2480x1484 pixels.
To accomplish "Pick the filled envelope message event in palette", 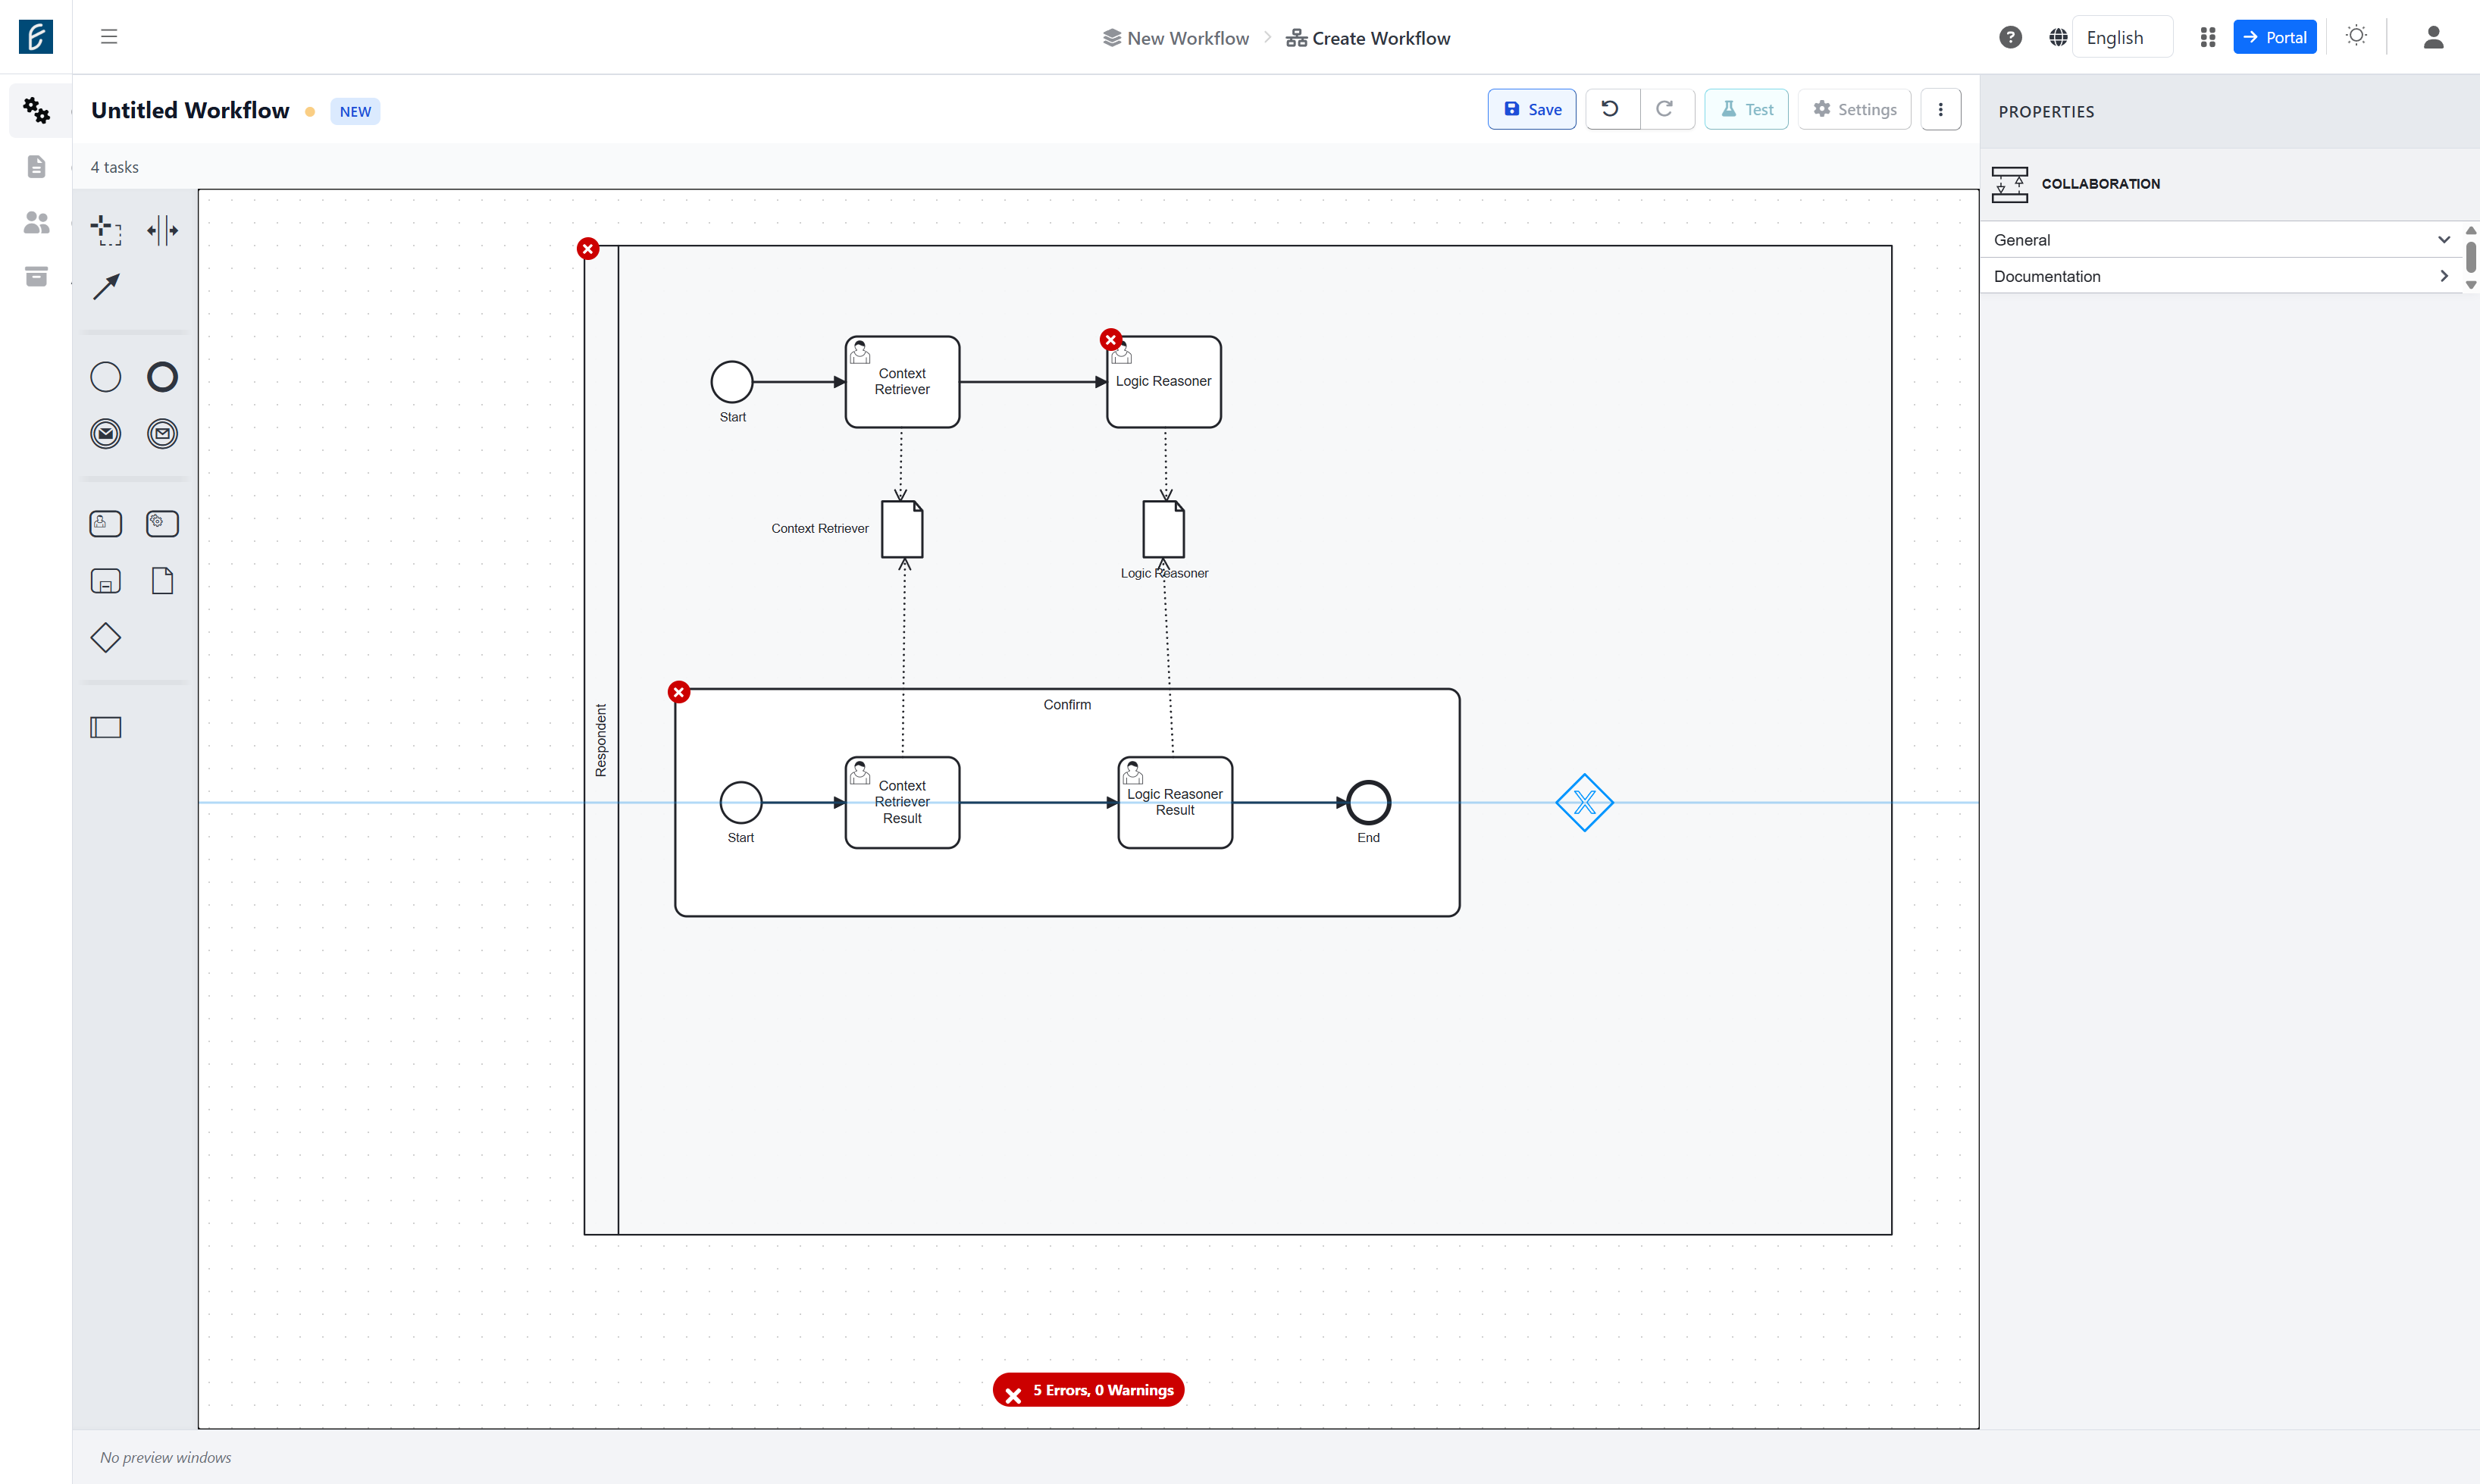I will tap(106, 434).
